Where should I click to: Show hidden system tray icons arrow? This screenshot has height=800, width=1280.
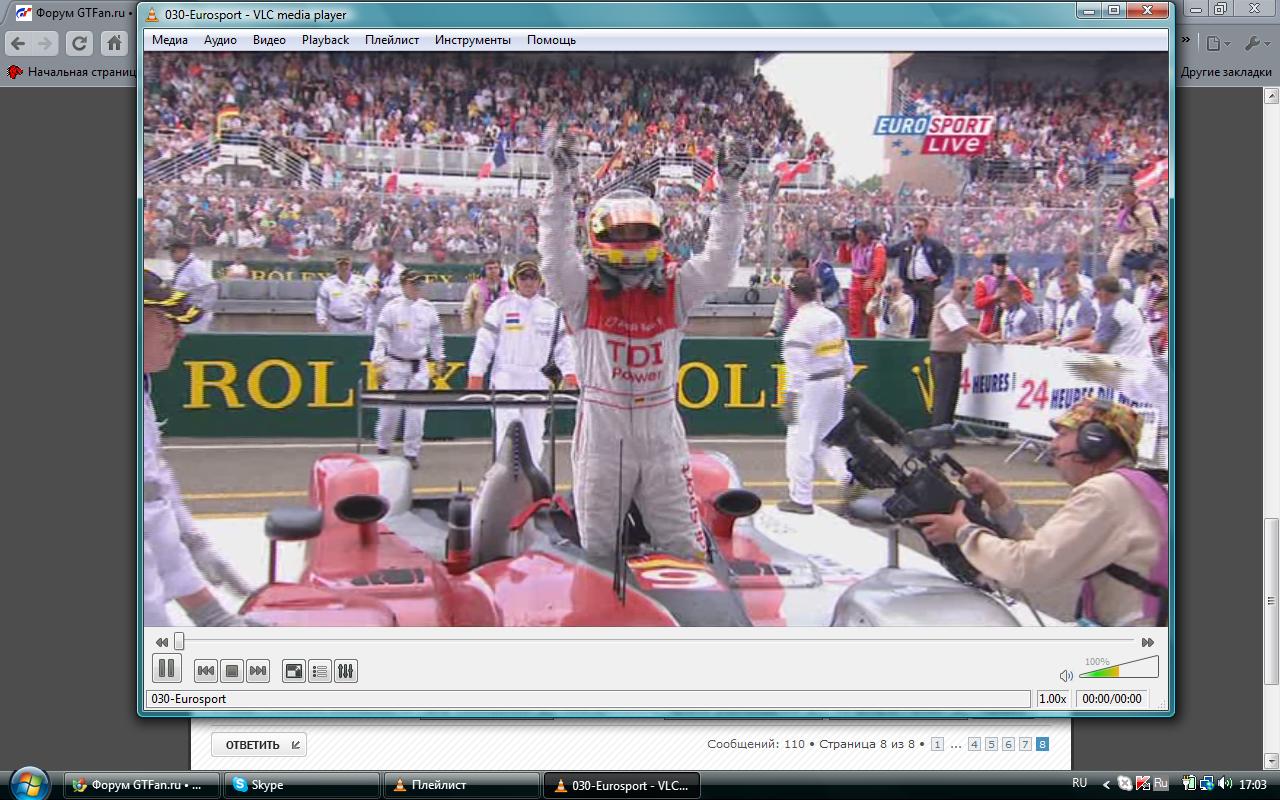tap(1106, 785)
